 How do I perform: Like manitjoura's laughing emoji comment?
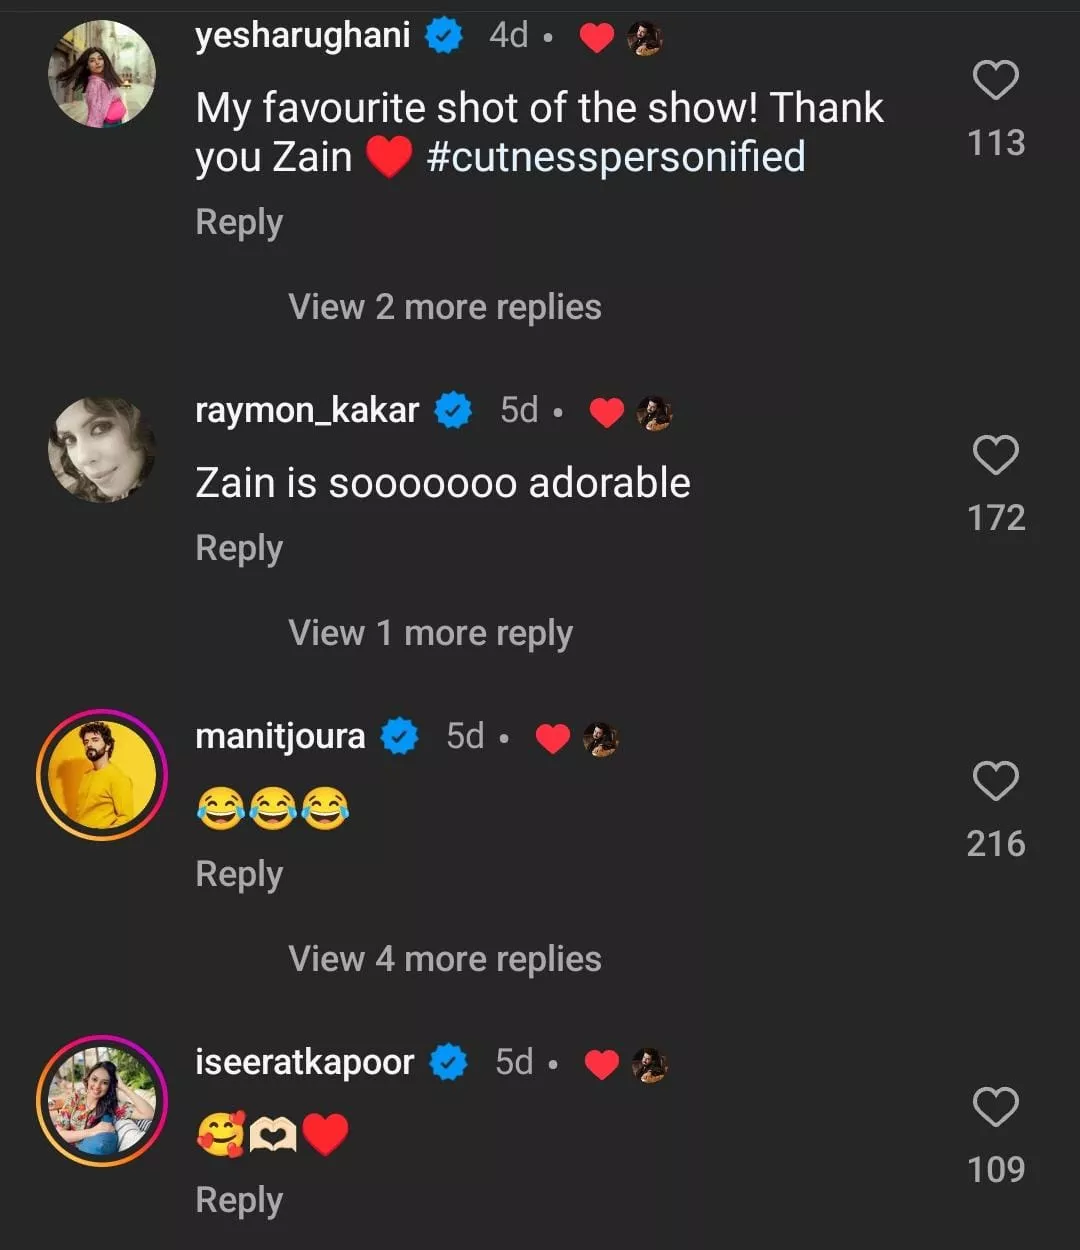click(x=995, y=781)
